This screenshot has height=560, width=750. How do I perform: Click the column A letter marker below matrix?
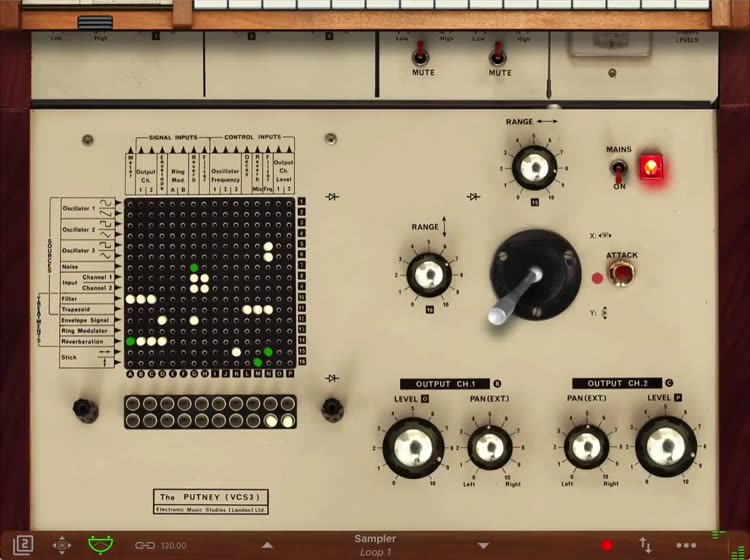[x=130, y=373]
